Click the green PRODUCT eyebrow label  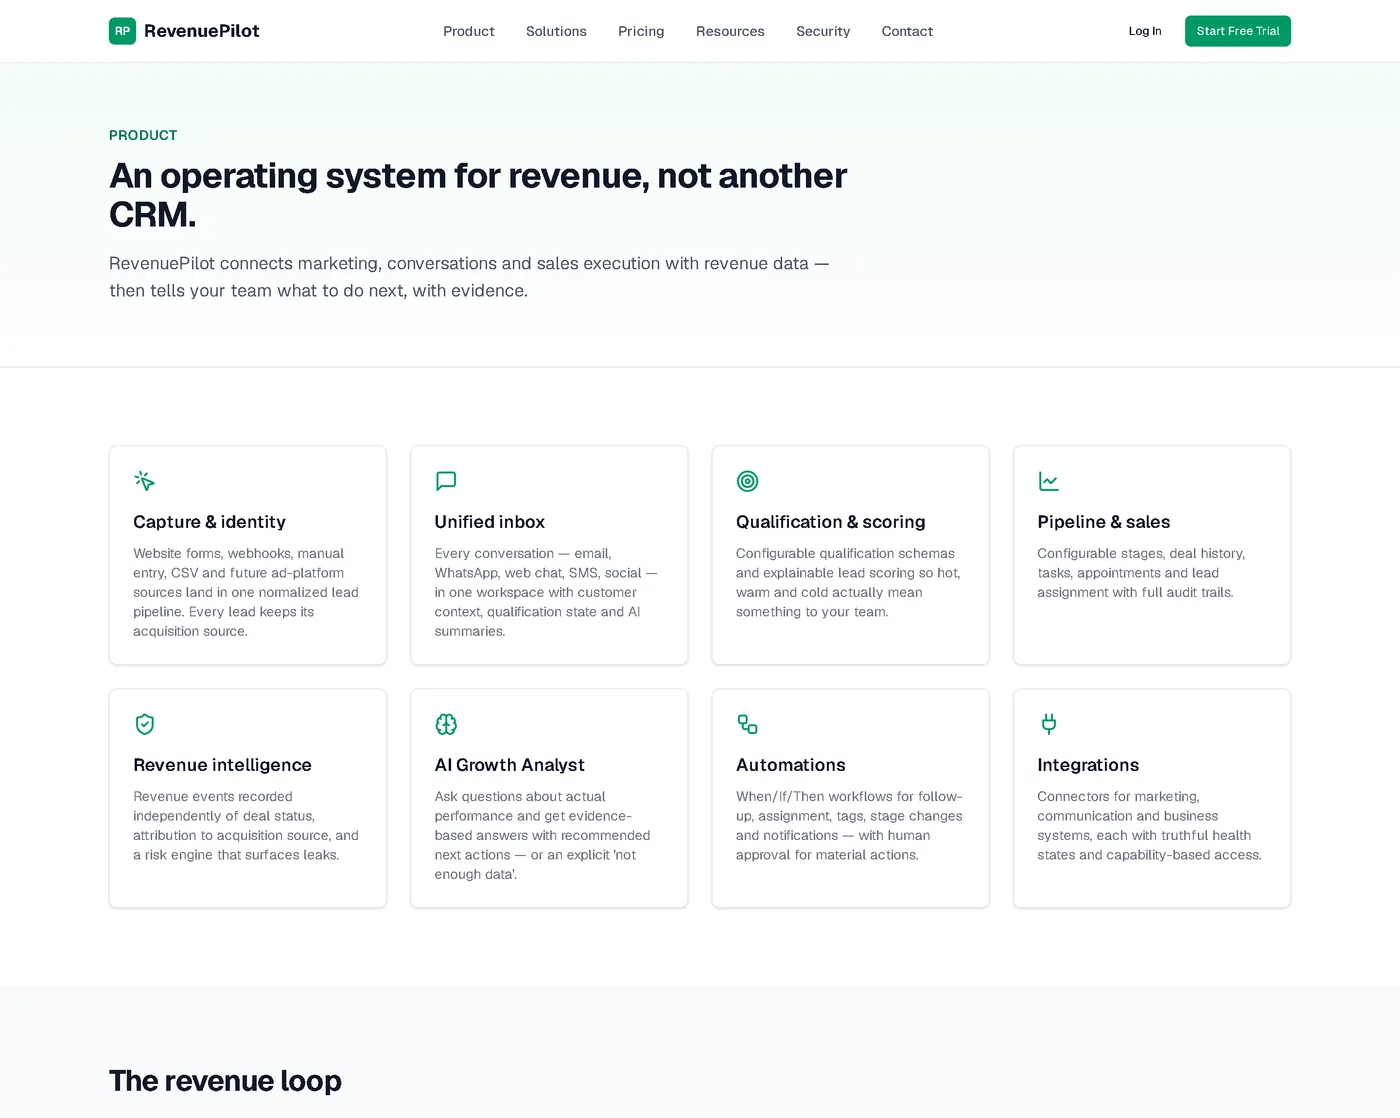[143, 135]
